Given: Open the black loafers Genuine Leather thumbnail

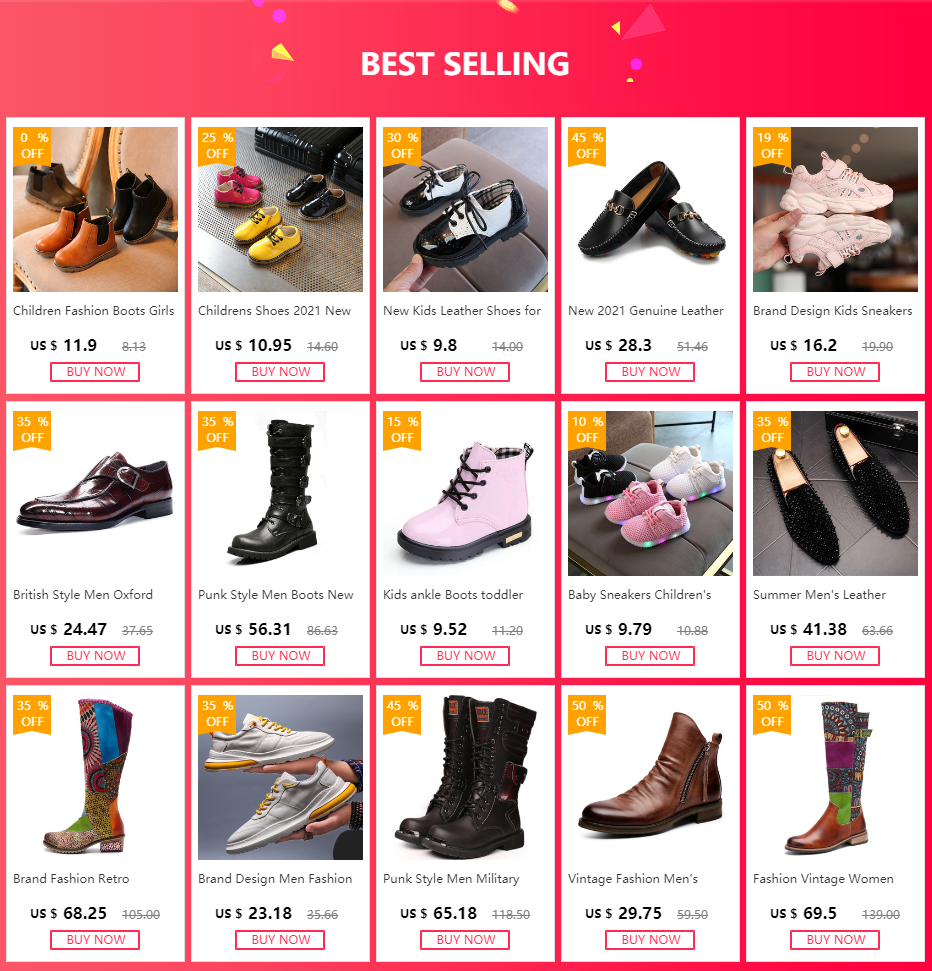Looking at the screenshot, I should click(x=650, y=209).
